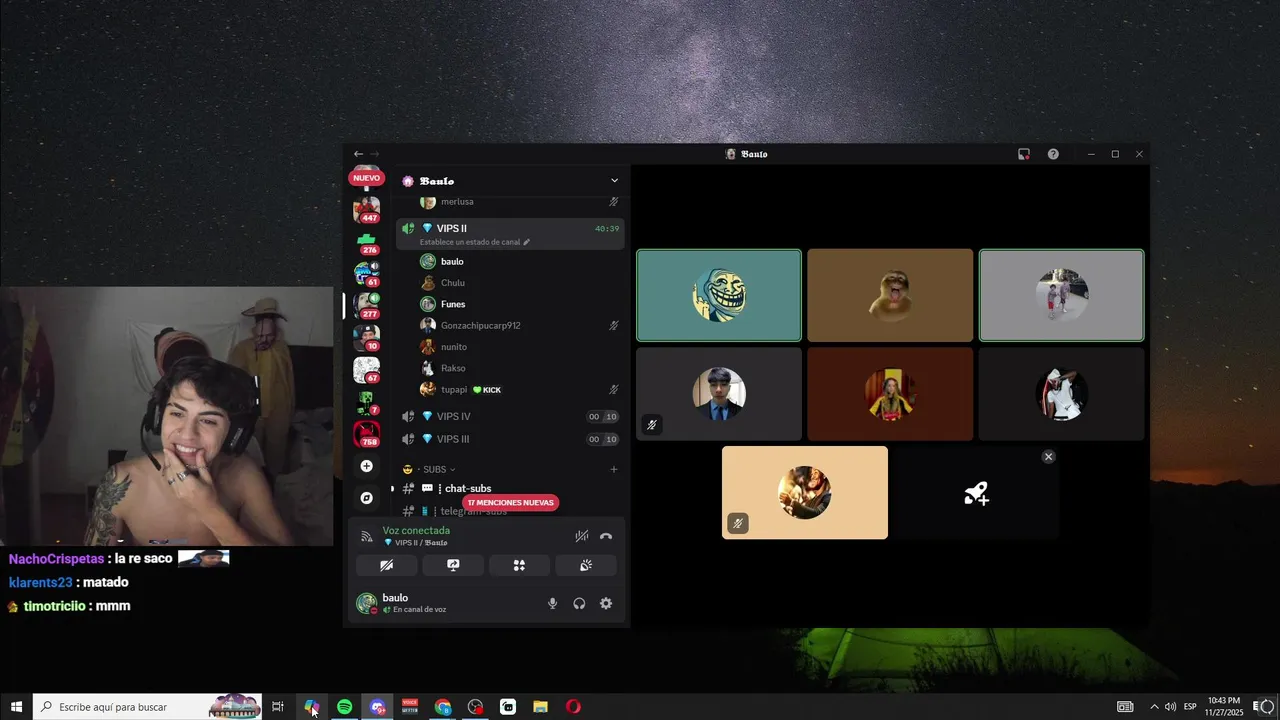This screenshot has height=720, width=1280.
Task: Open server with 61 unread badge
Action: [x=367, y=273]
